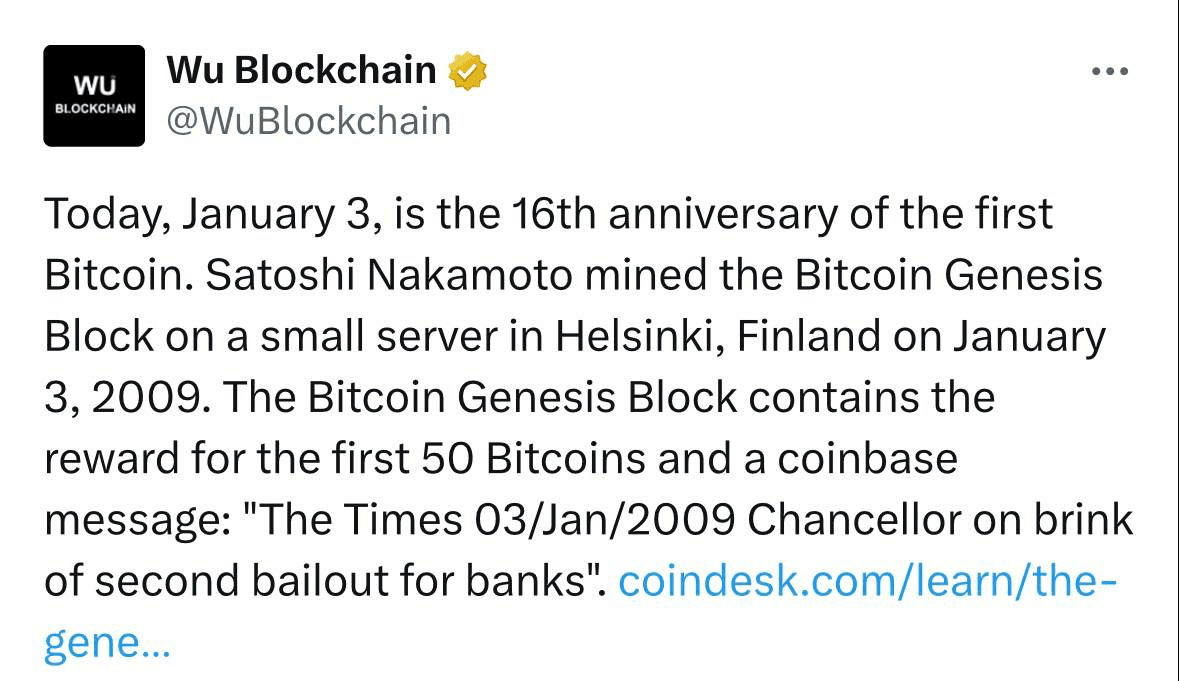Click the truncated "gene…" link continuation
Image resolution: width=1179 pixels, height=681 pixels.
[108, 643]
